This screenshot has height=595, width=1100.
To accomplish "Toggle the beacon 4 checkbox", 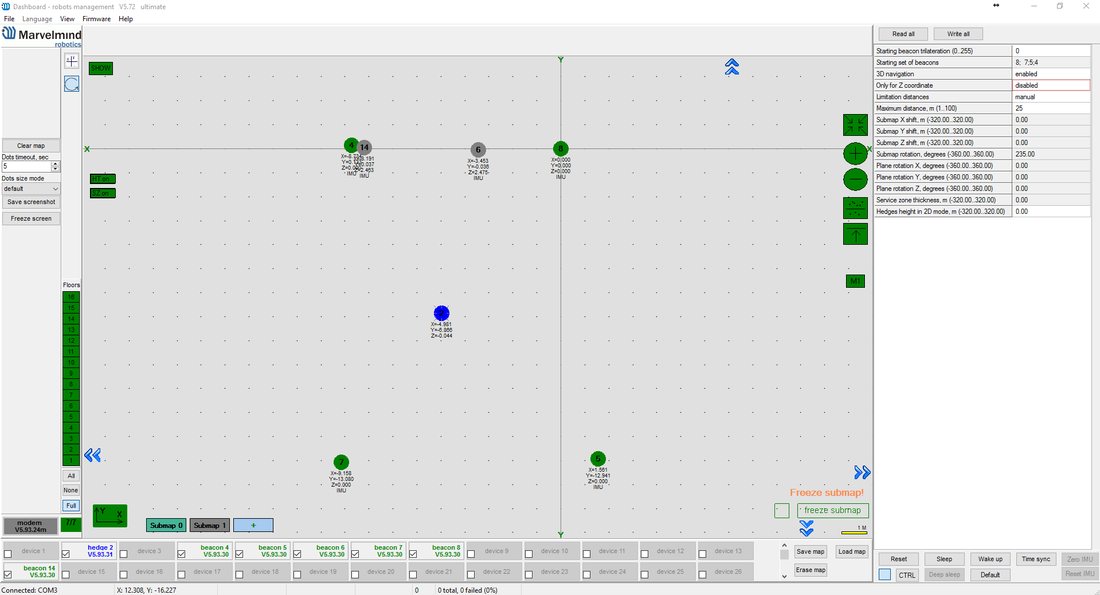I will 181,554.
